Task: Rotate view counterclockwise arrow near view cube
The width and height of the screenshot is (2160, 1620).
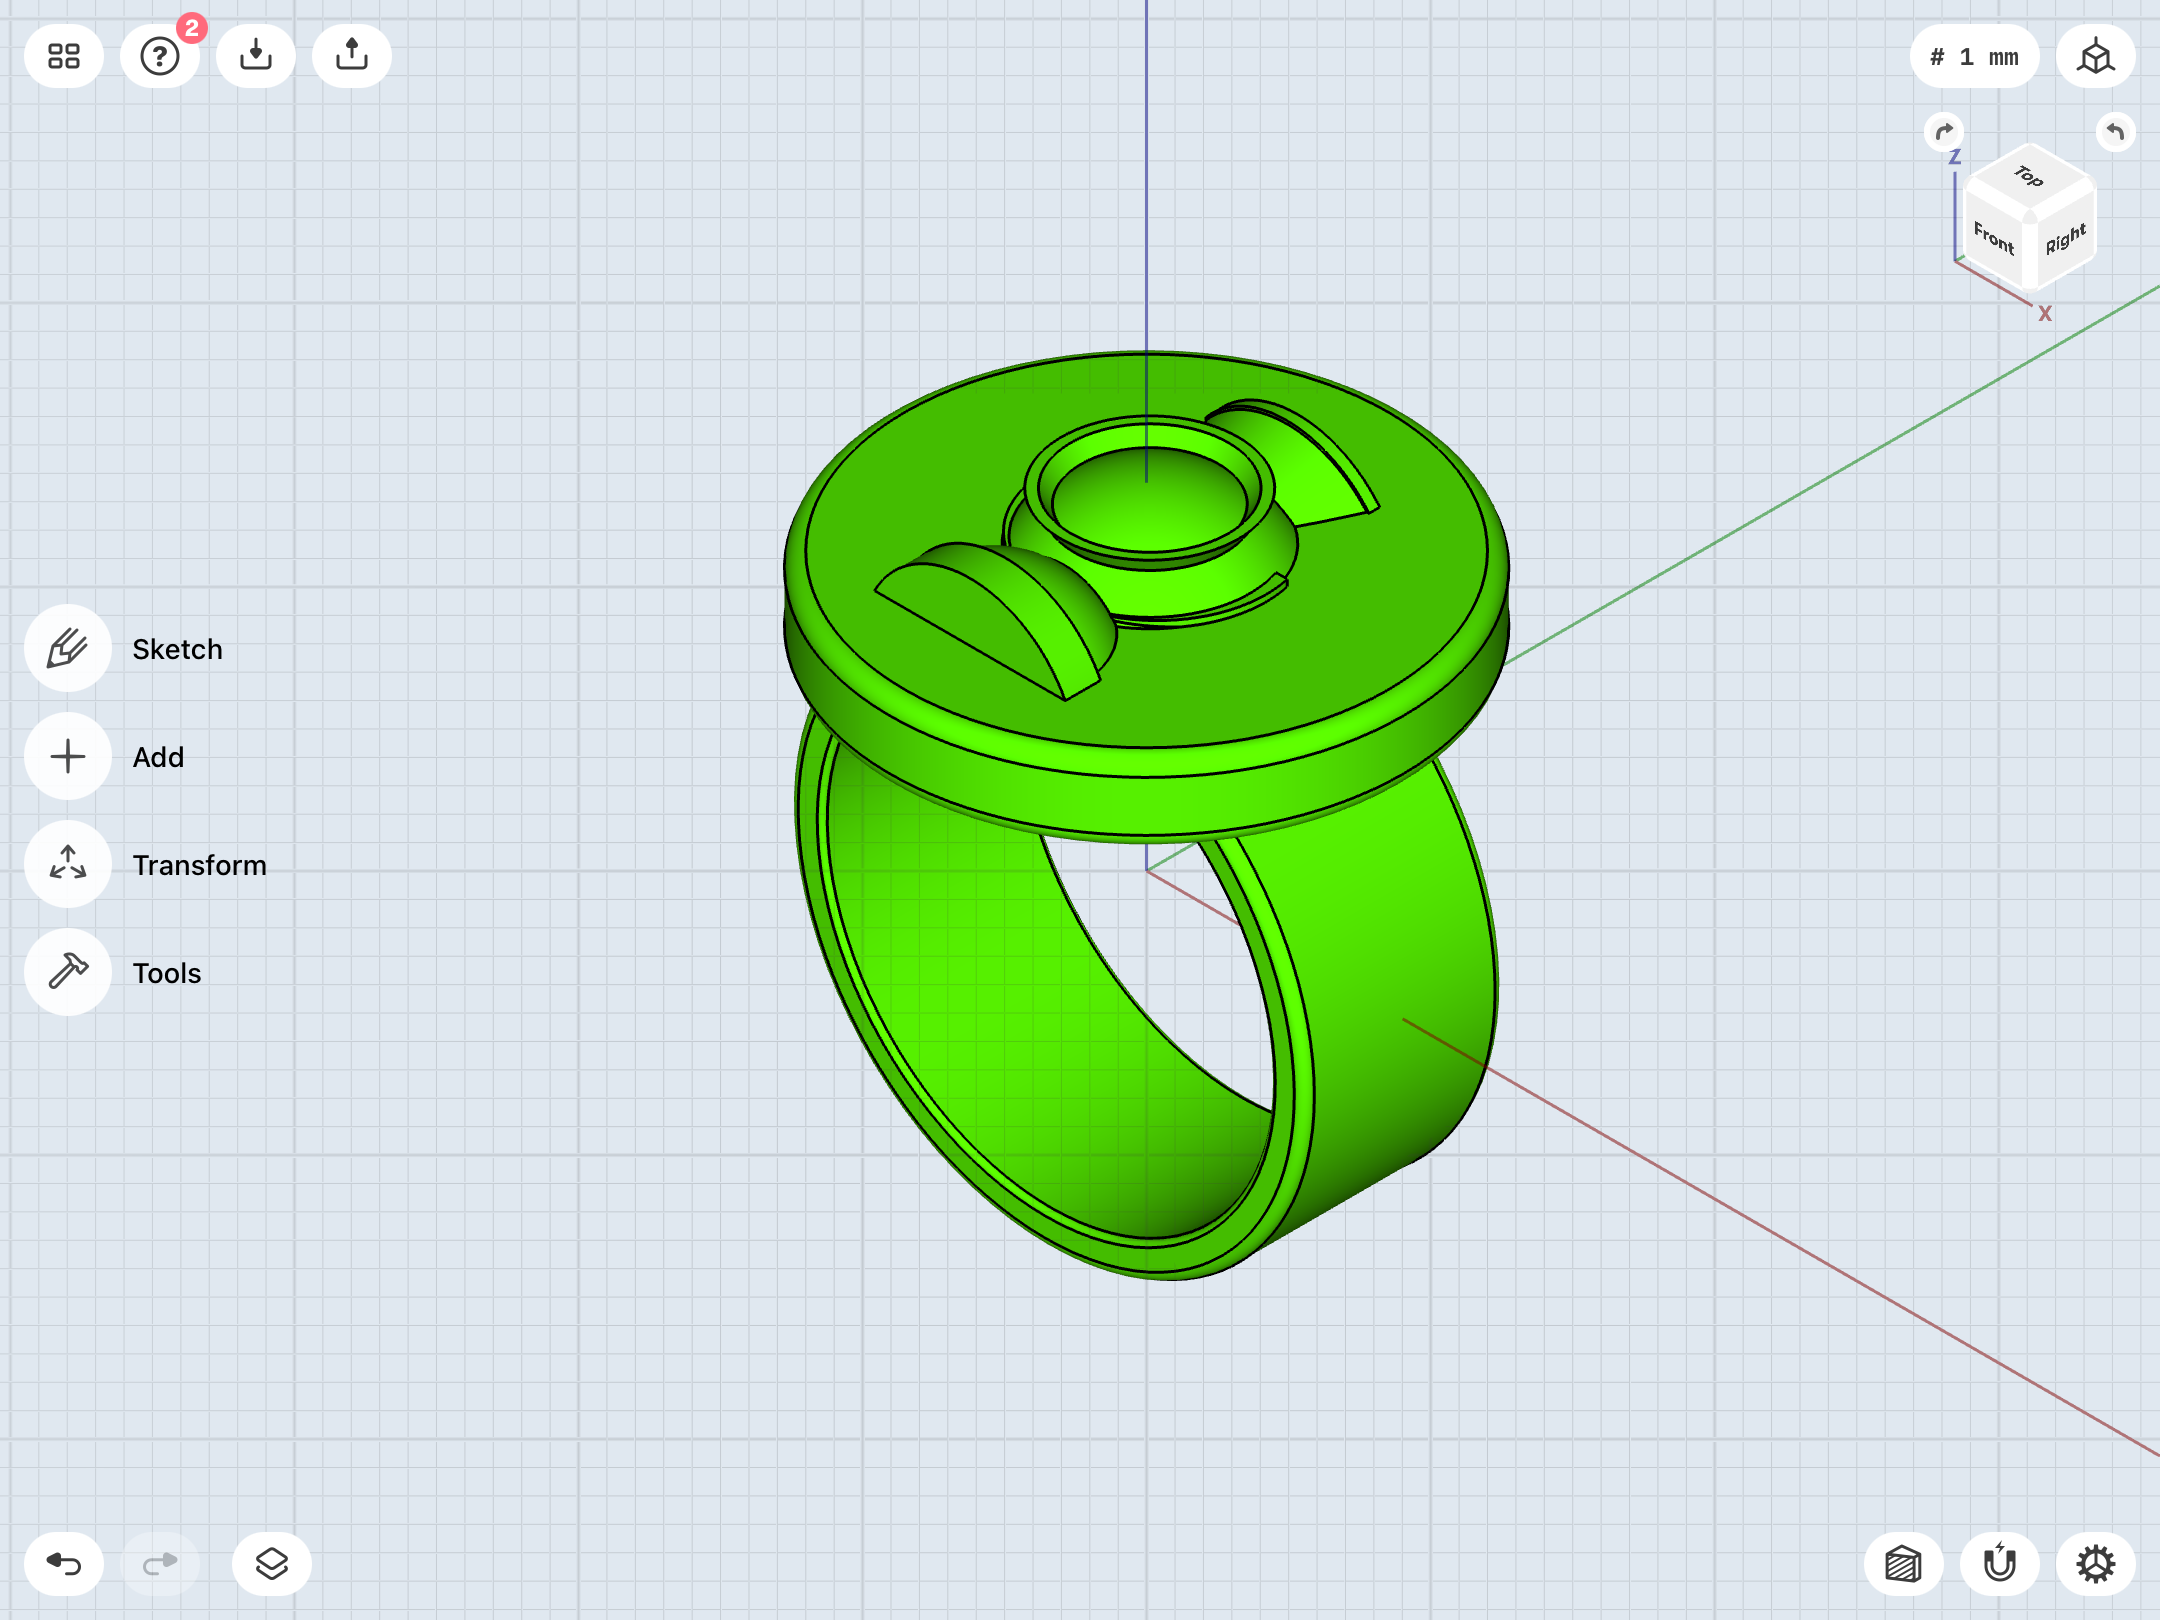Action: point(2116,132)
